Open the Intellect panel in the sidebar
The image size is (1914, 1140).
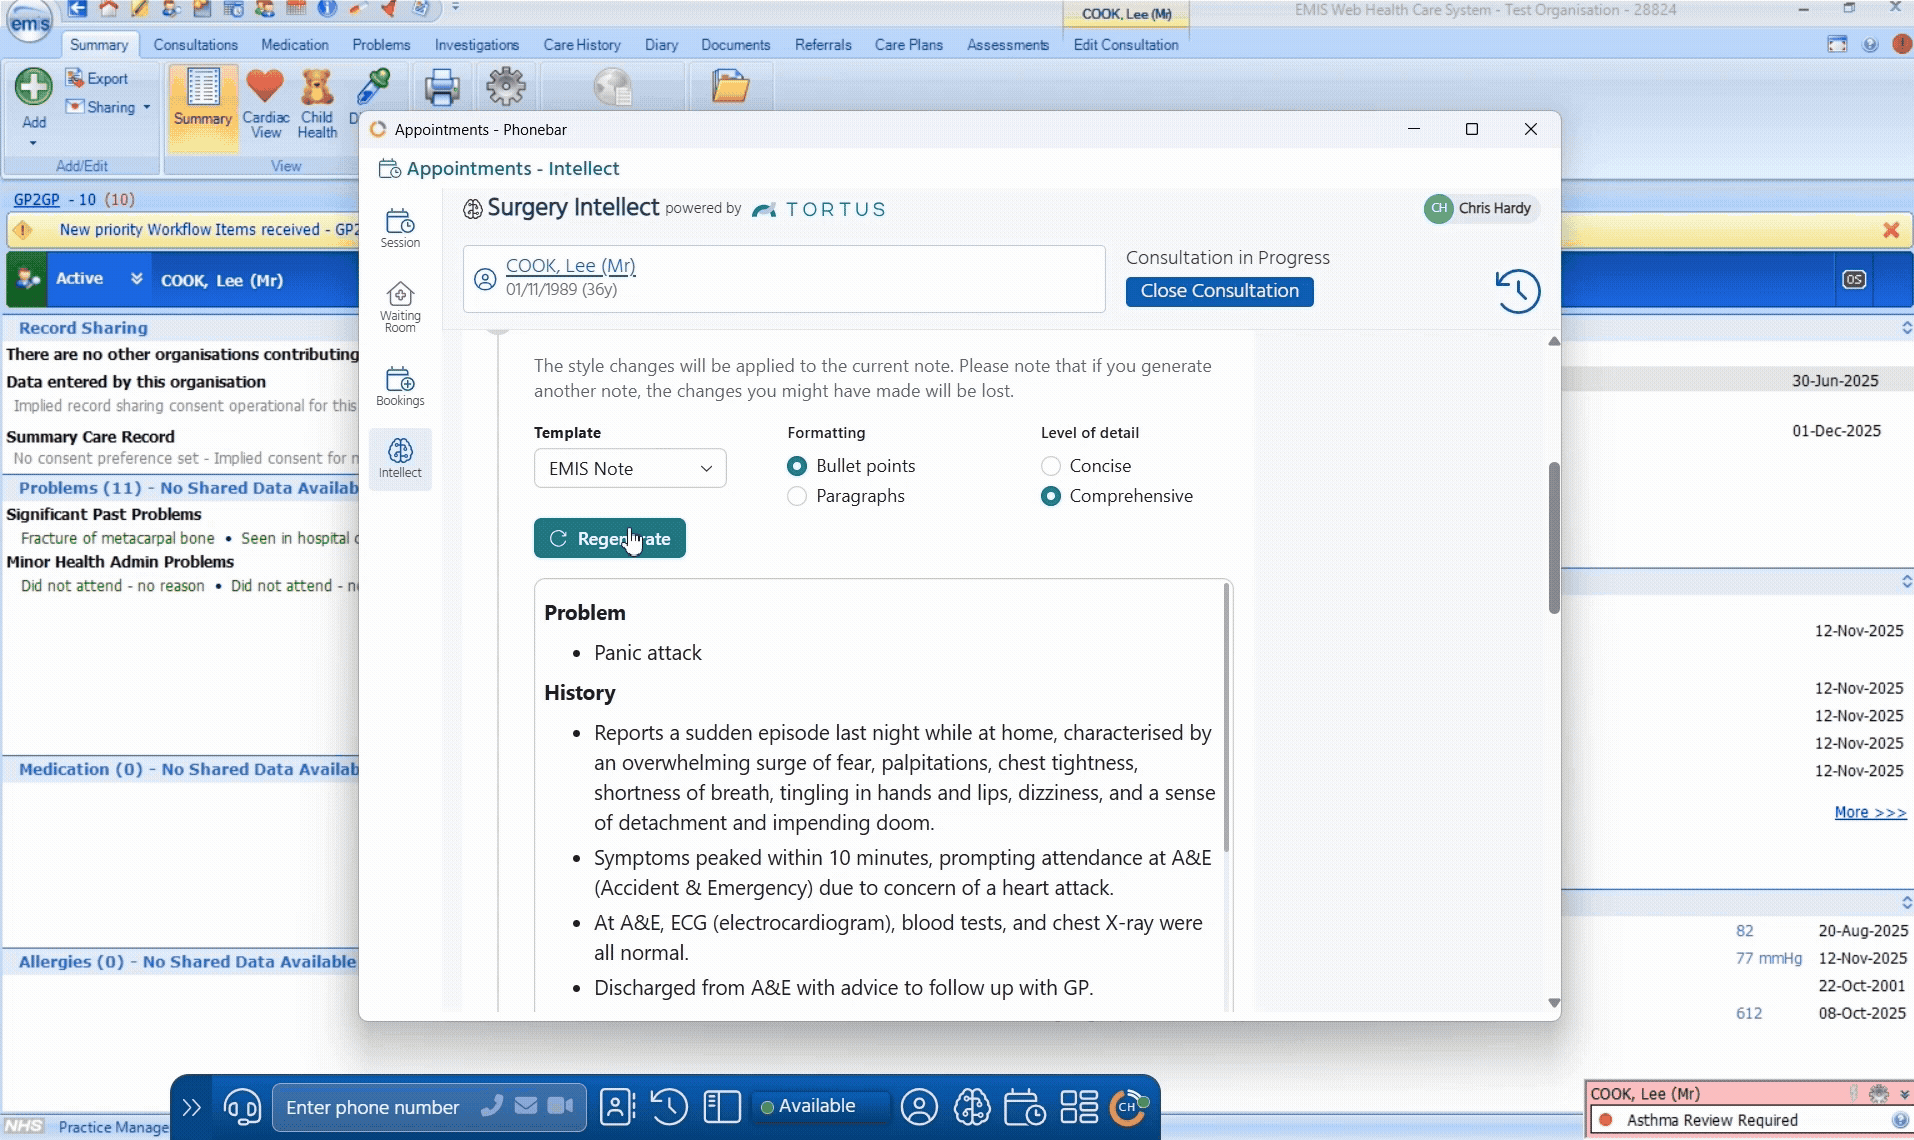[400, 459]
